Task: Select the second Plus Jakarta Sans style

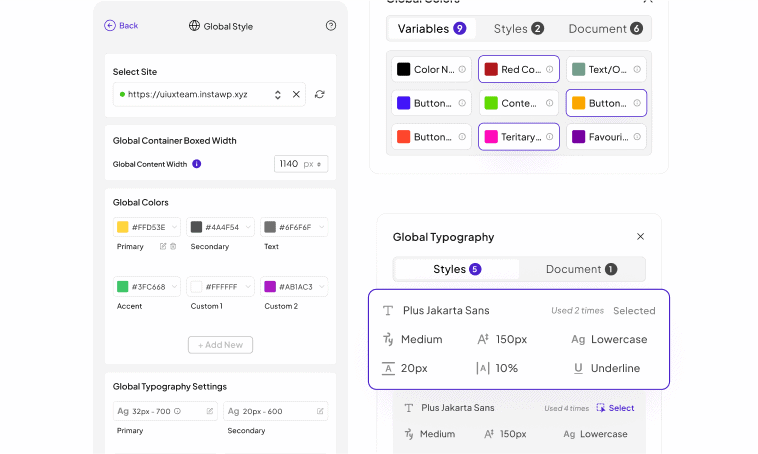Action: pos(615,408)
